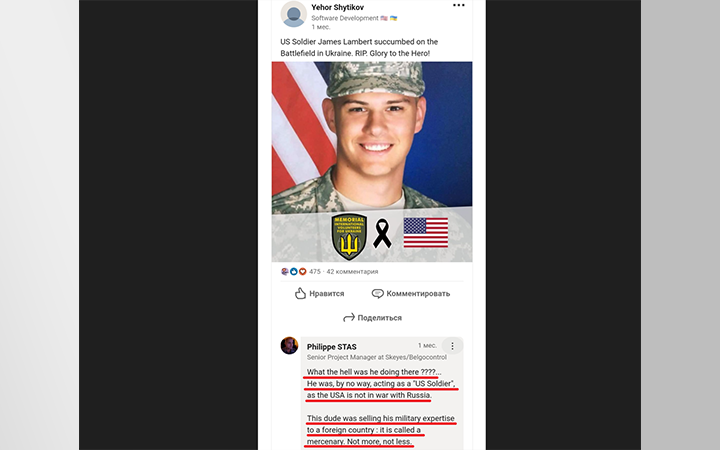Click Yehor Shytikov's profile avatar
Screen dimensions: 720x450
[293, 14]
